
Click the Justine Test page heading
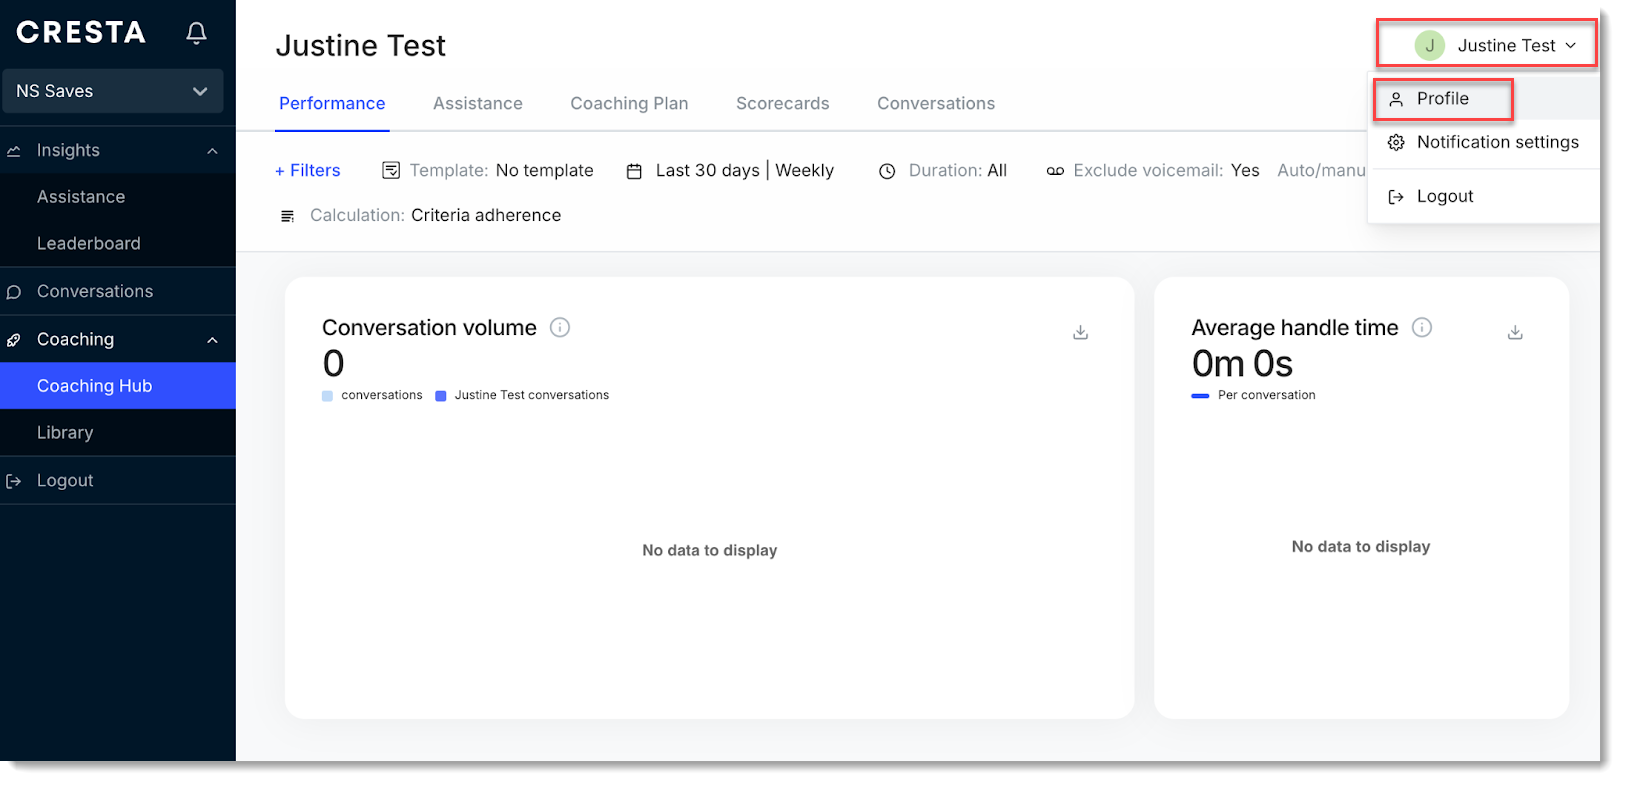pos(361,46)
